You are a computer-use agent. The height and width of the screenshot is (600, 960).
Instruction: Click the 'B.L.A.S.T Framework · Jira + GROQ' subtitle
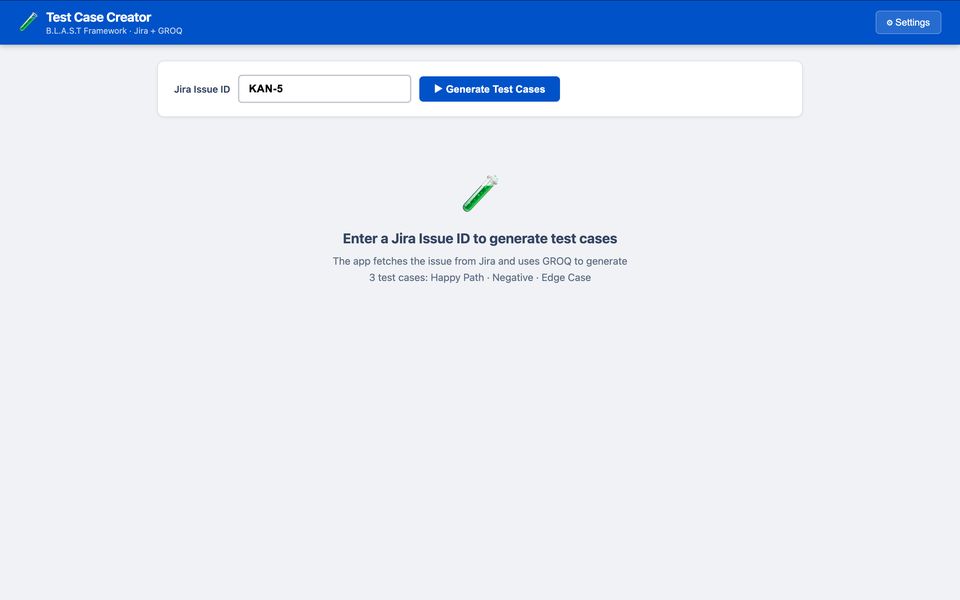click(114, 31)
